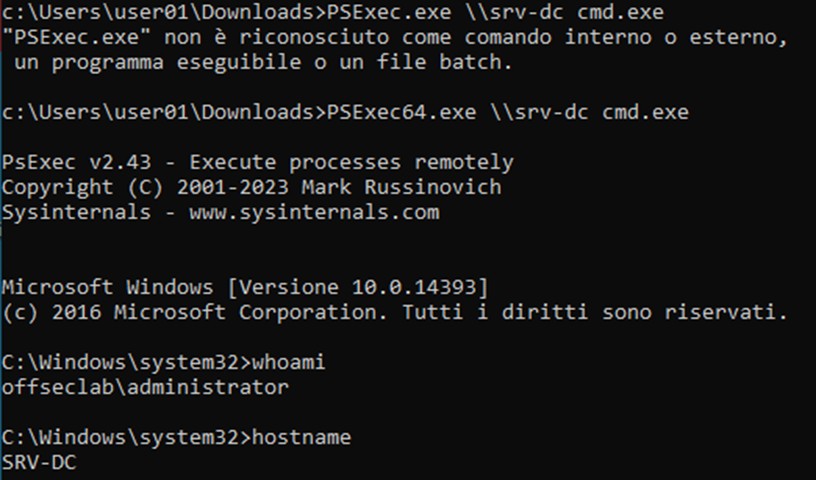Click the offseclab\administrator output line

[145, 386]
